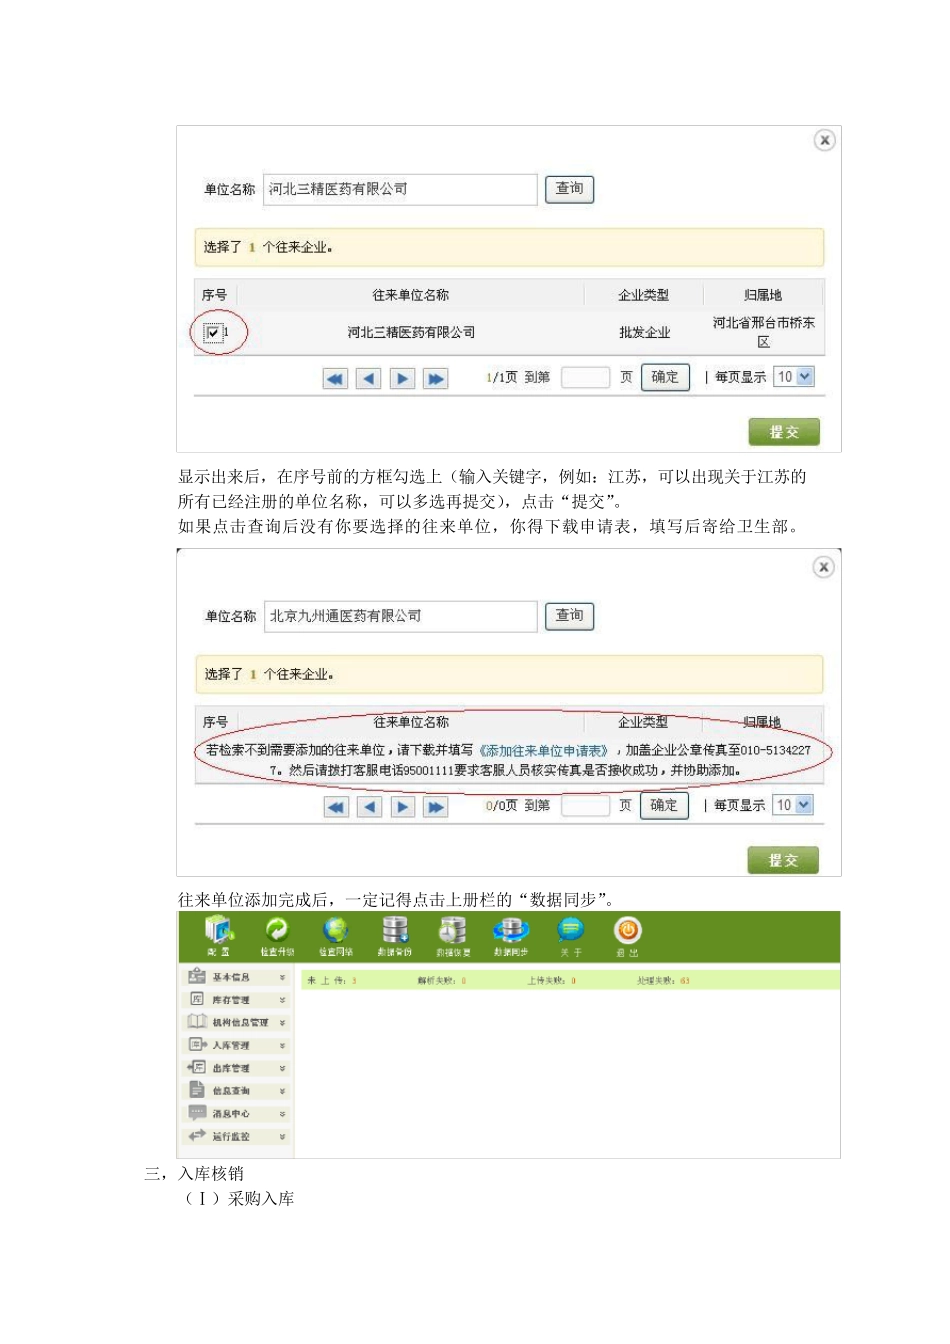Go to next page in 河北三精 dialog
The width and height of the screenshot is (950, 1344).
(x=402, y=379)
